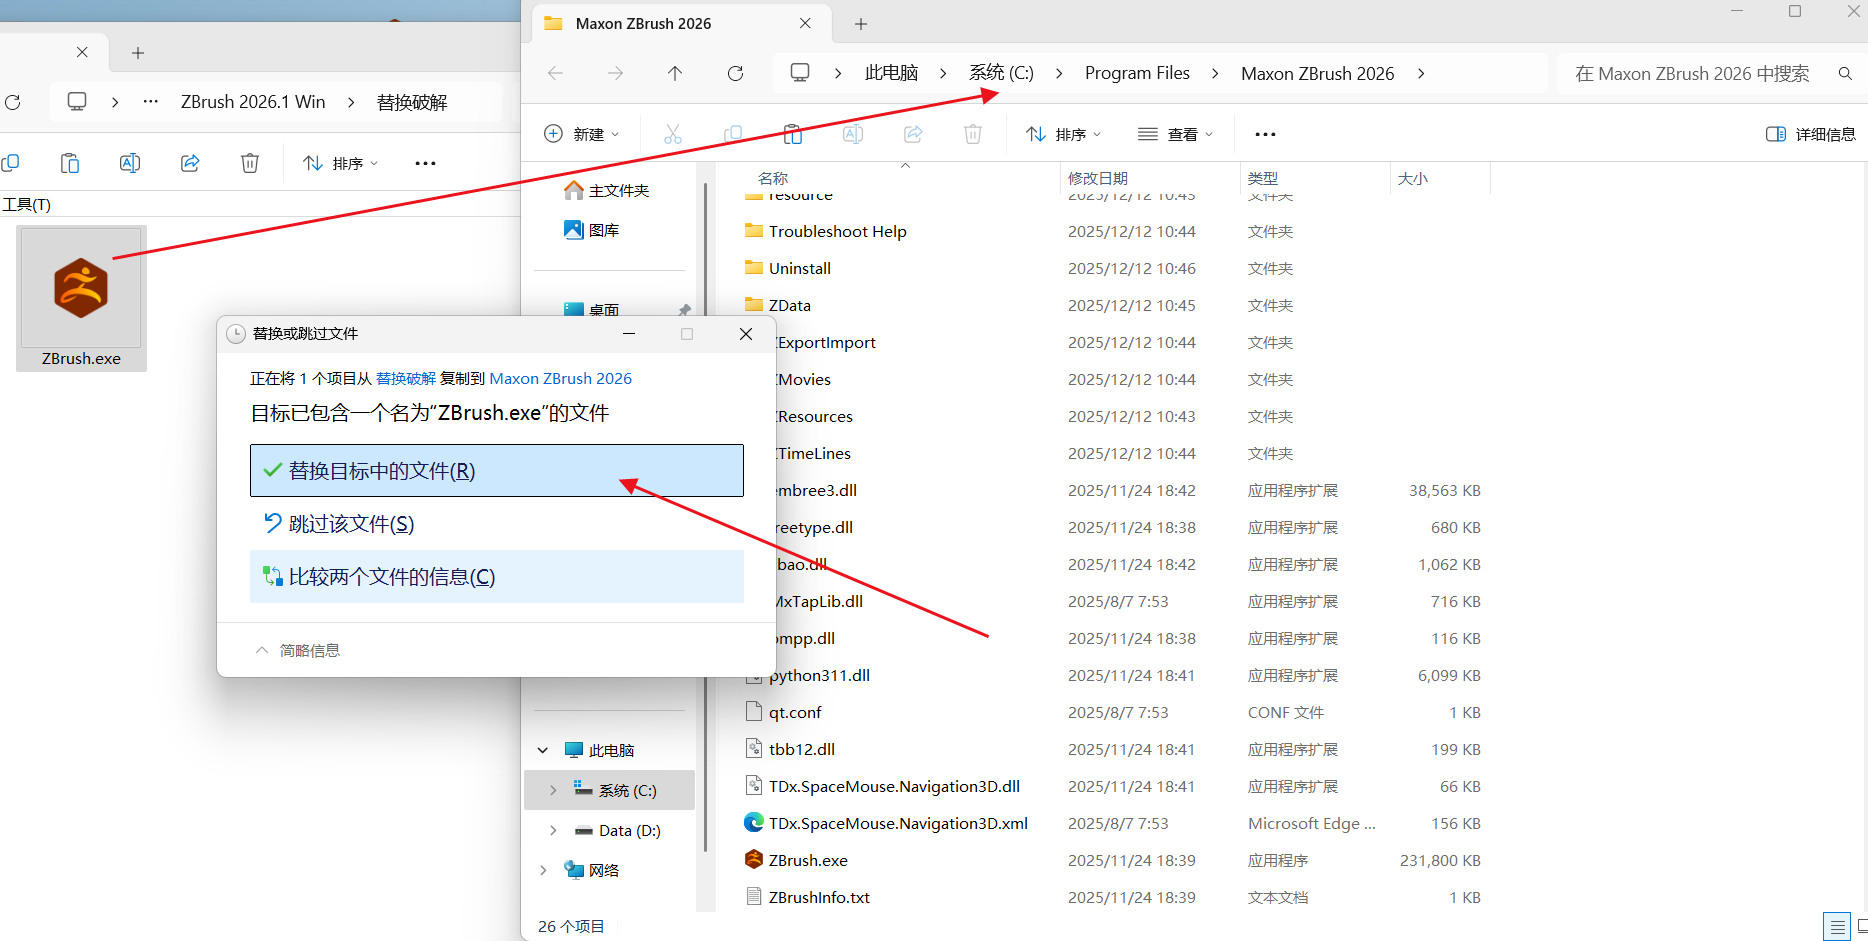The image size is (1868, 941).
Task: Click the refresh icon in right window
Action: 735,73
